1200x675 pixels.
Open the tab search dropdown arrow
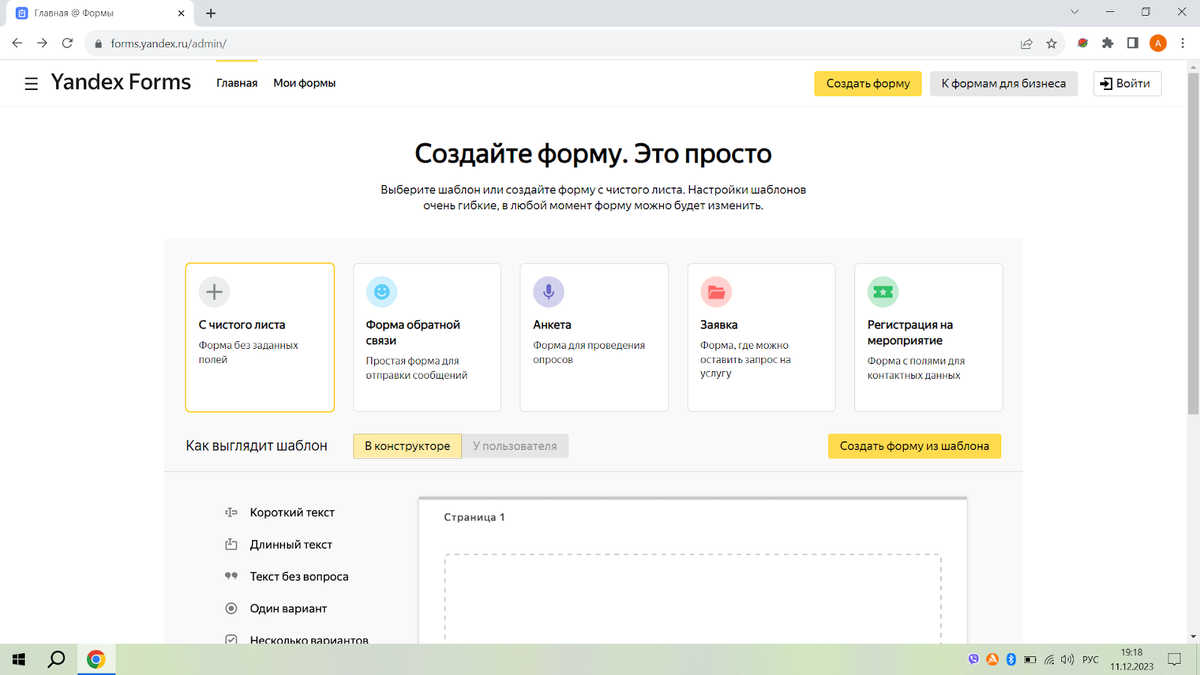tap(1074, 13)
